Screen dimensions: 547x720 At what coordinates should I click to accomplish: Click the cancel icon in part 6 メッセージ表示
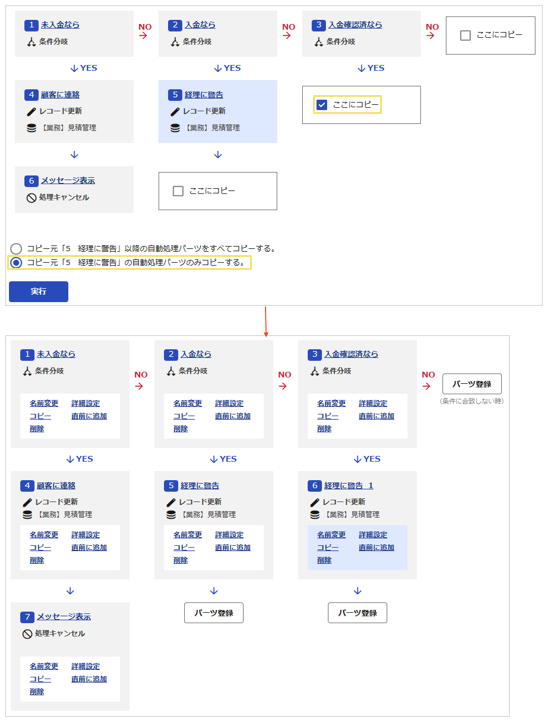[x=31, y=198]
